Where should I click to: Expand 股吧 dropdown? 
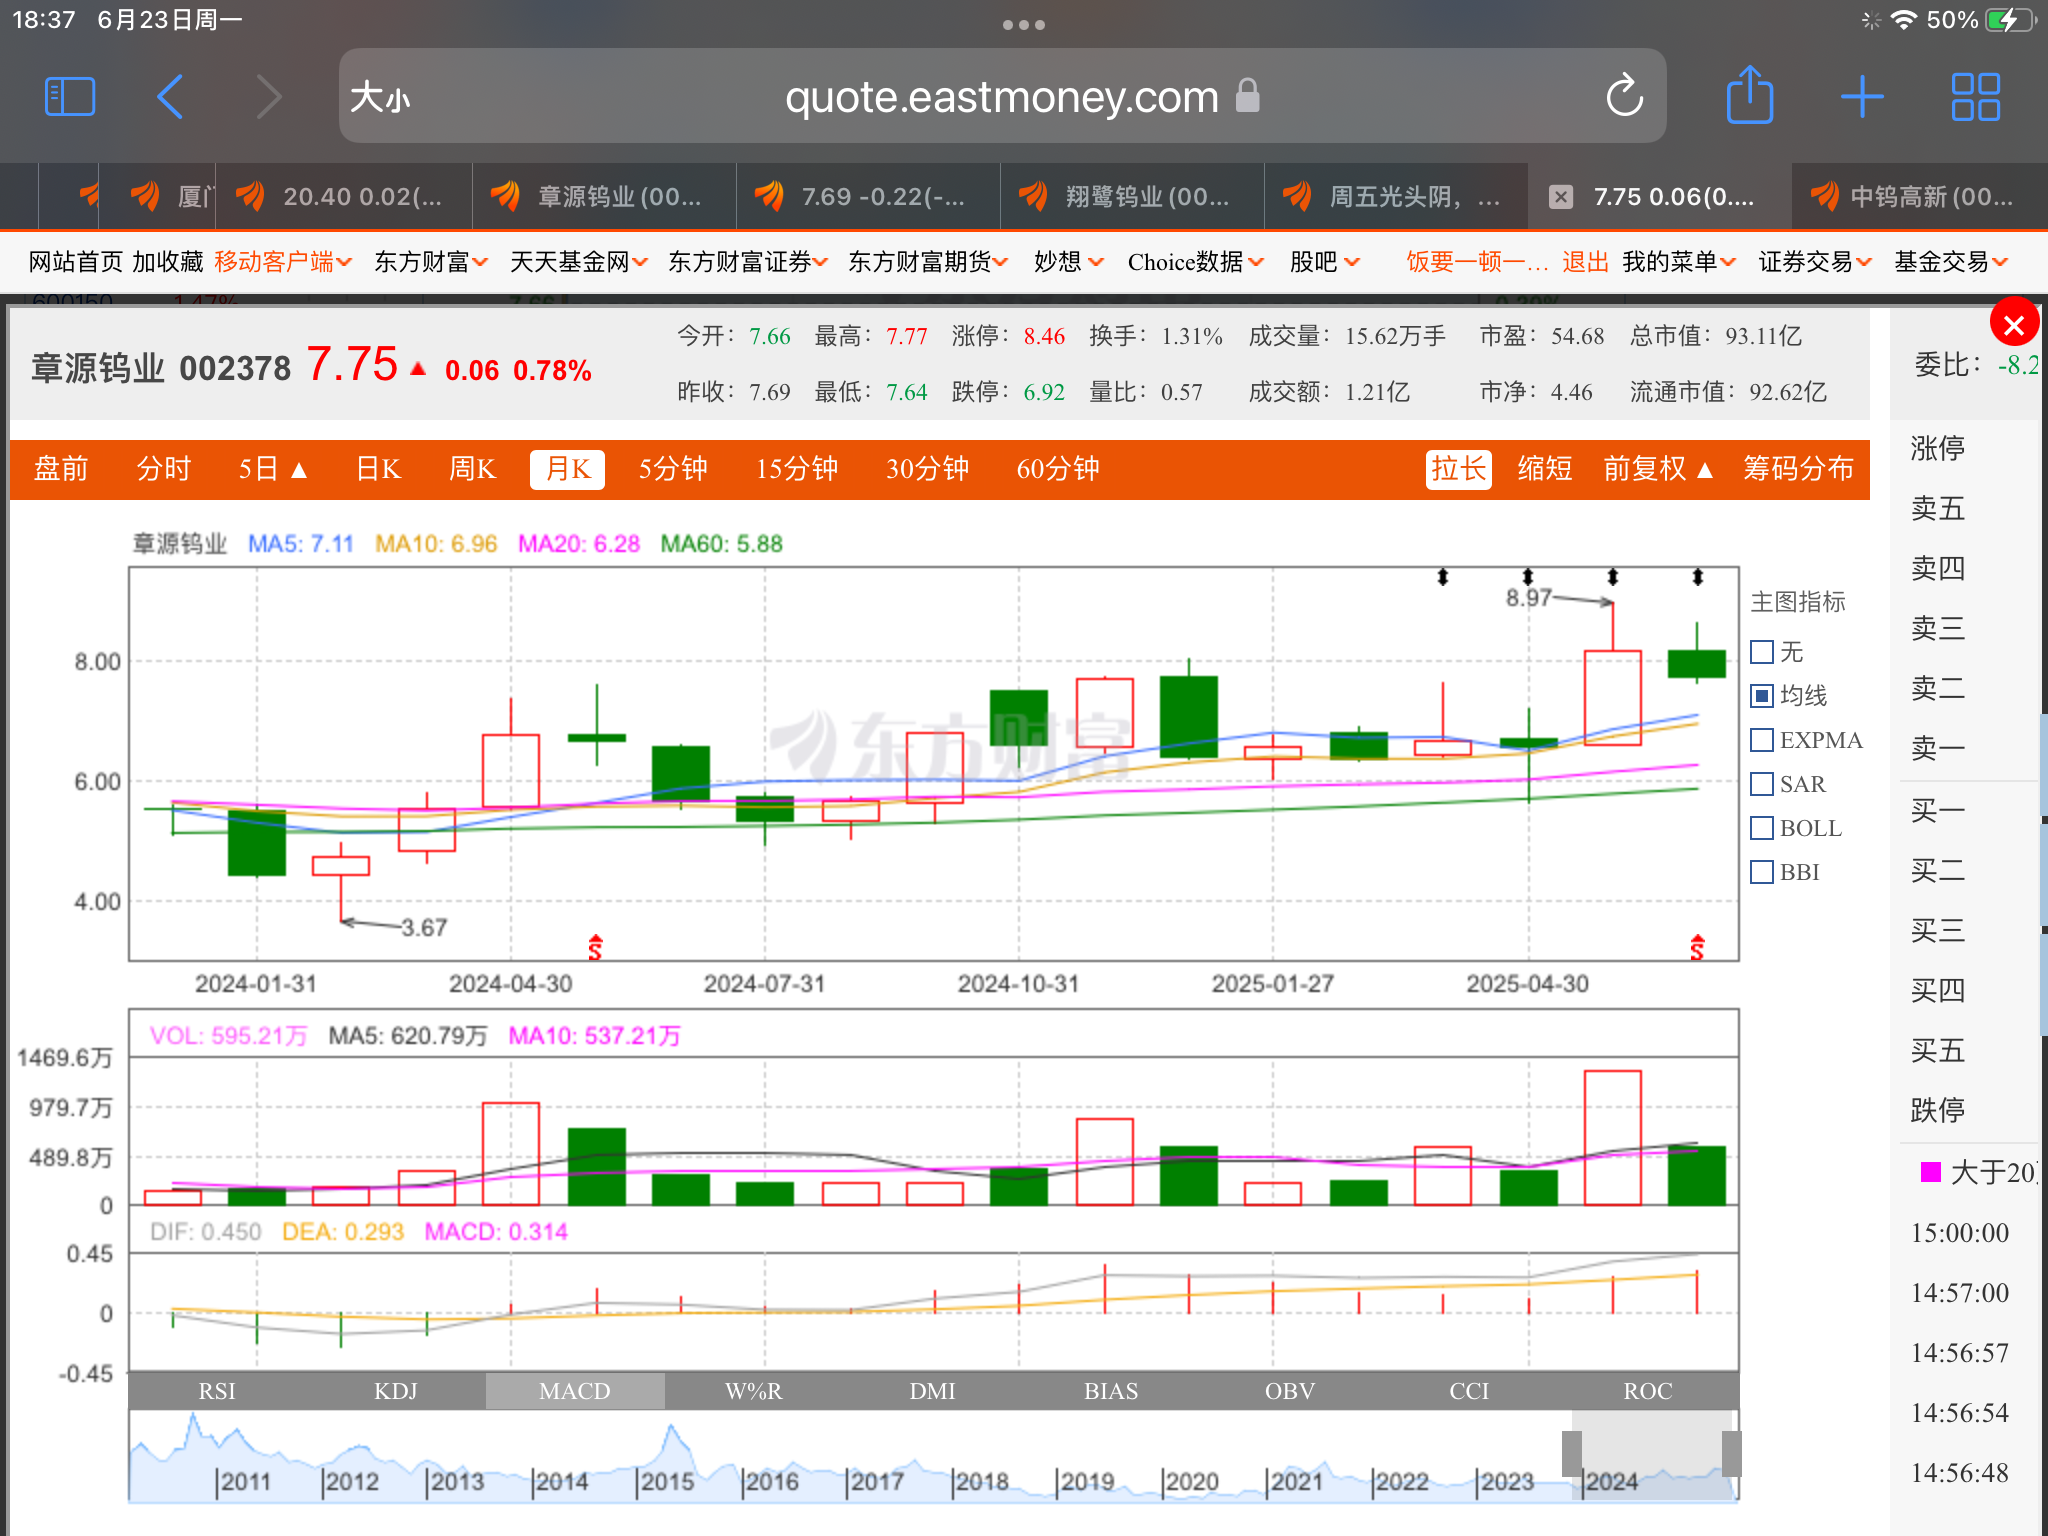click(x=1325, y=262)
